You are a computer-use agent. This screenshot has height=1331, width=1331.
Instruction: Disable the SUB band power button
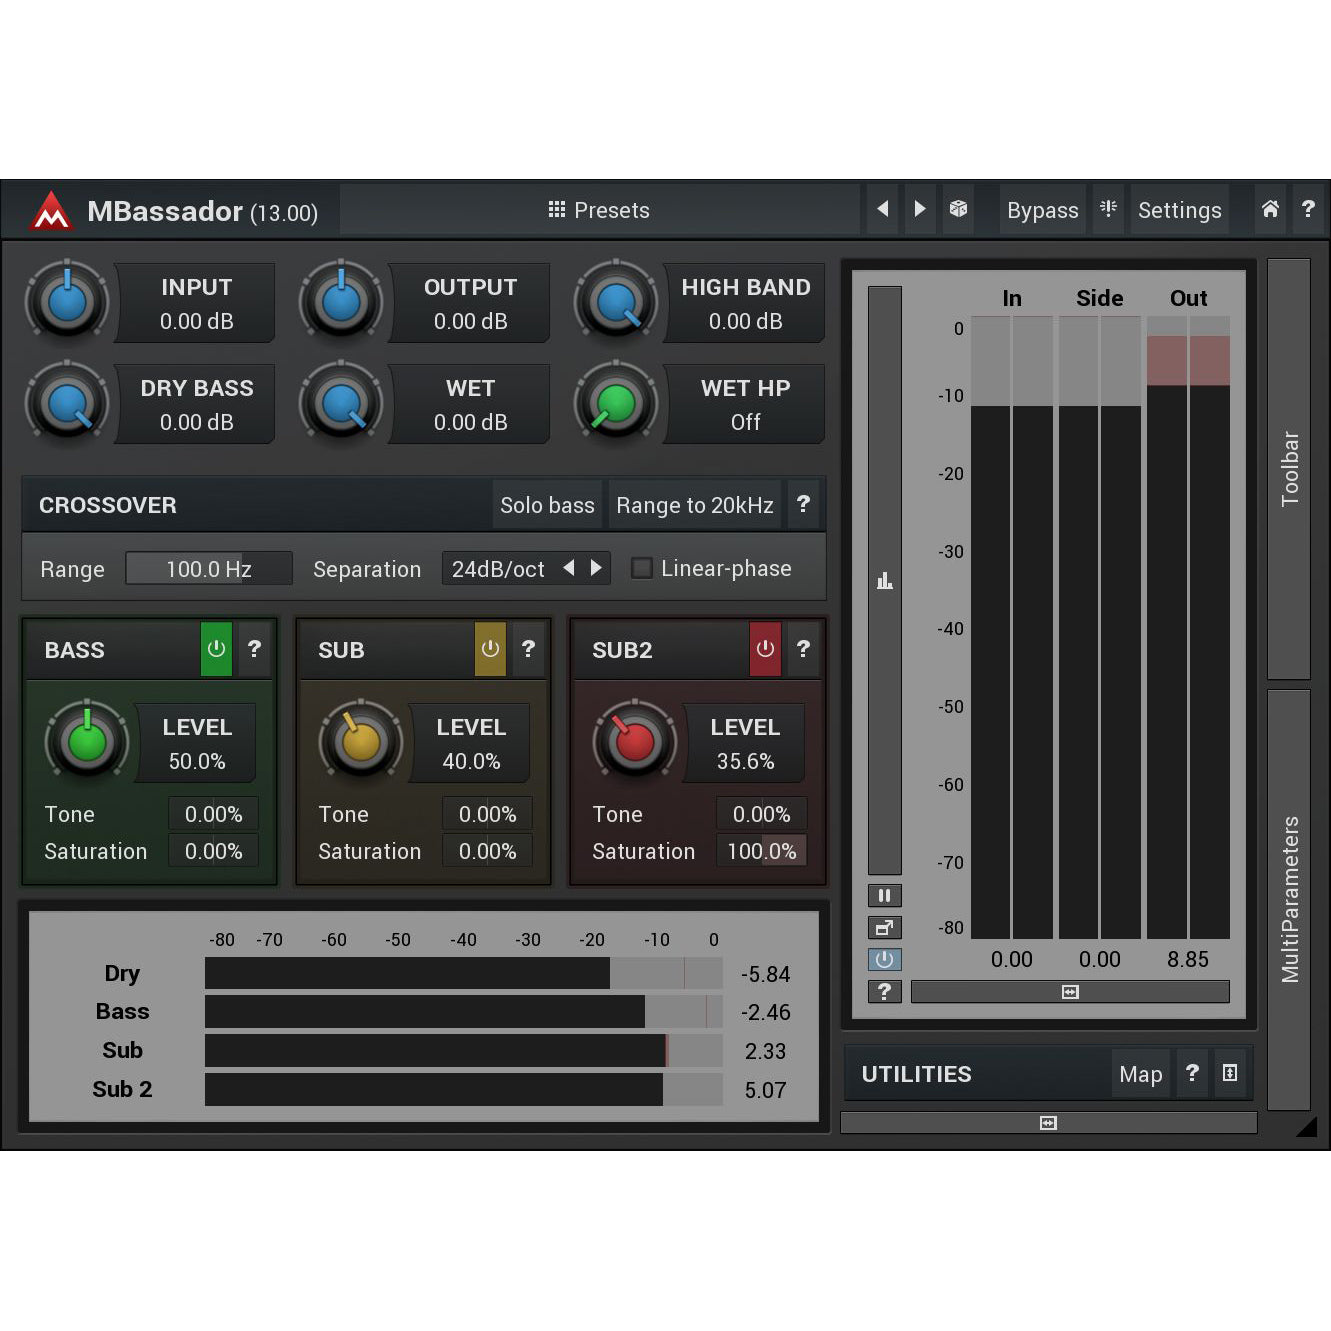point(490,649)
